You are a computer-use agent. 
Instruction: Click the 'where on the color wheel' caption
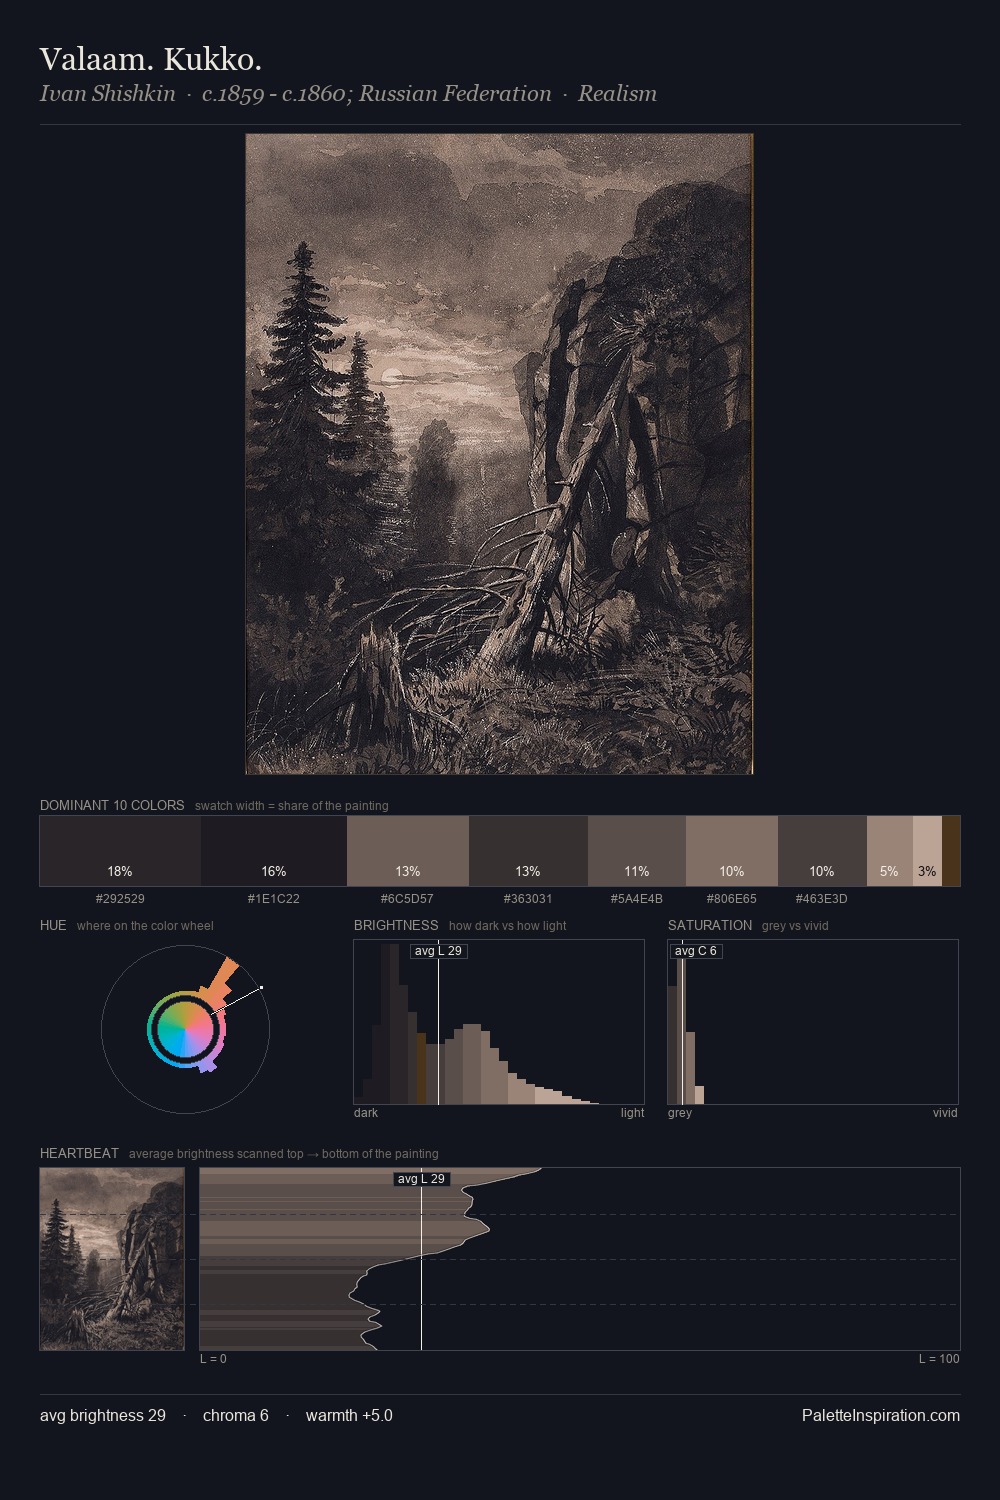tap(145, 926)
